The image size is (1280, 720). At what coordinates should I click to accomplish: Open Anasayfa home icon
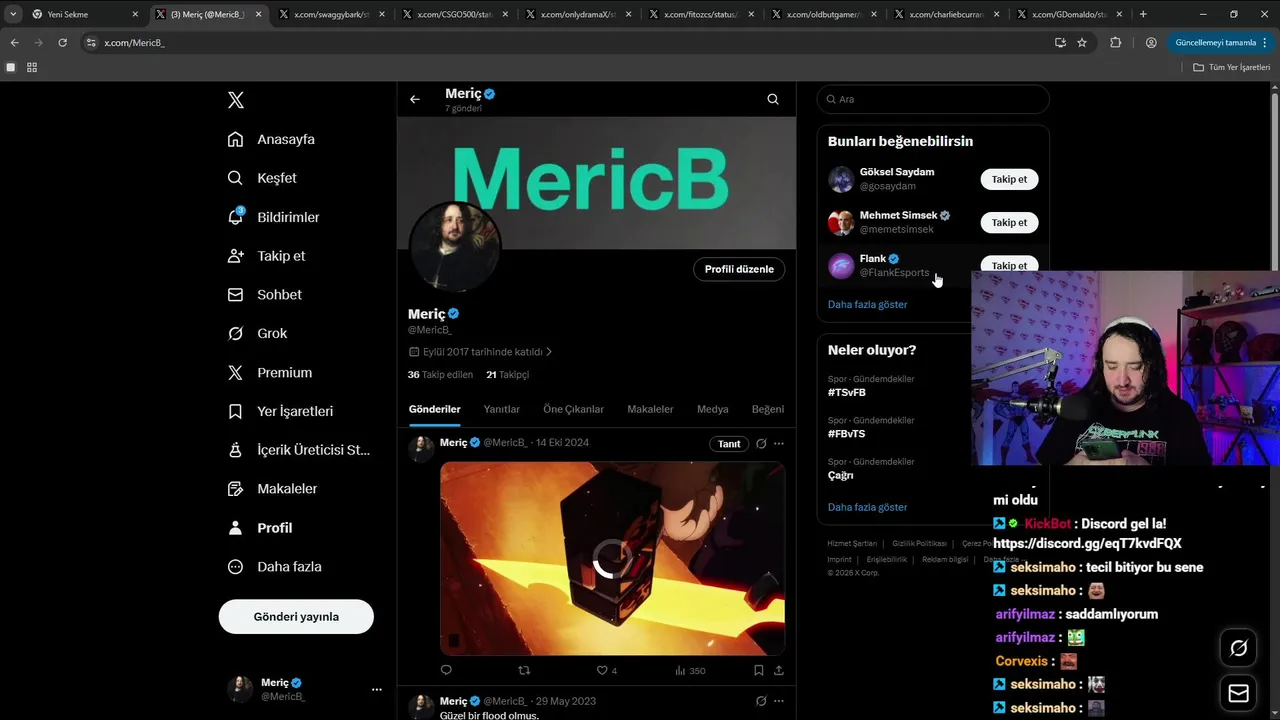click(x=235, y=139)
